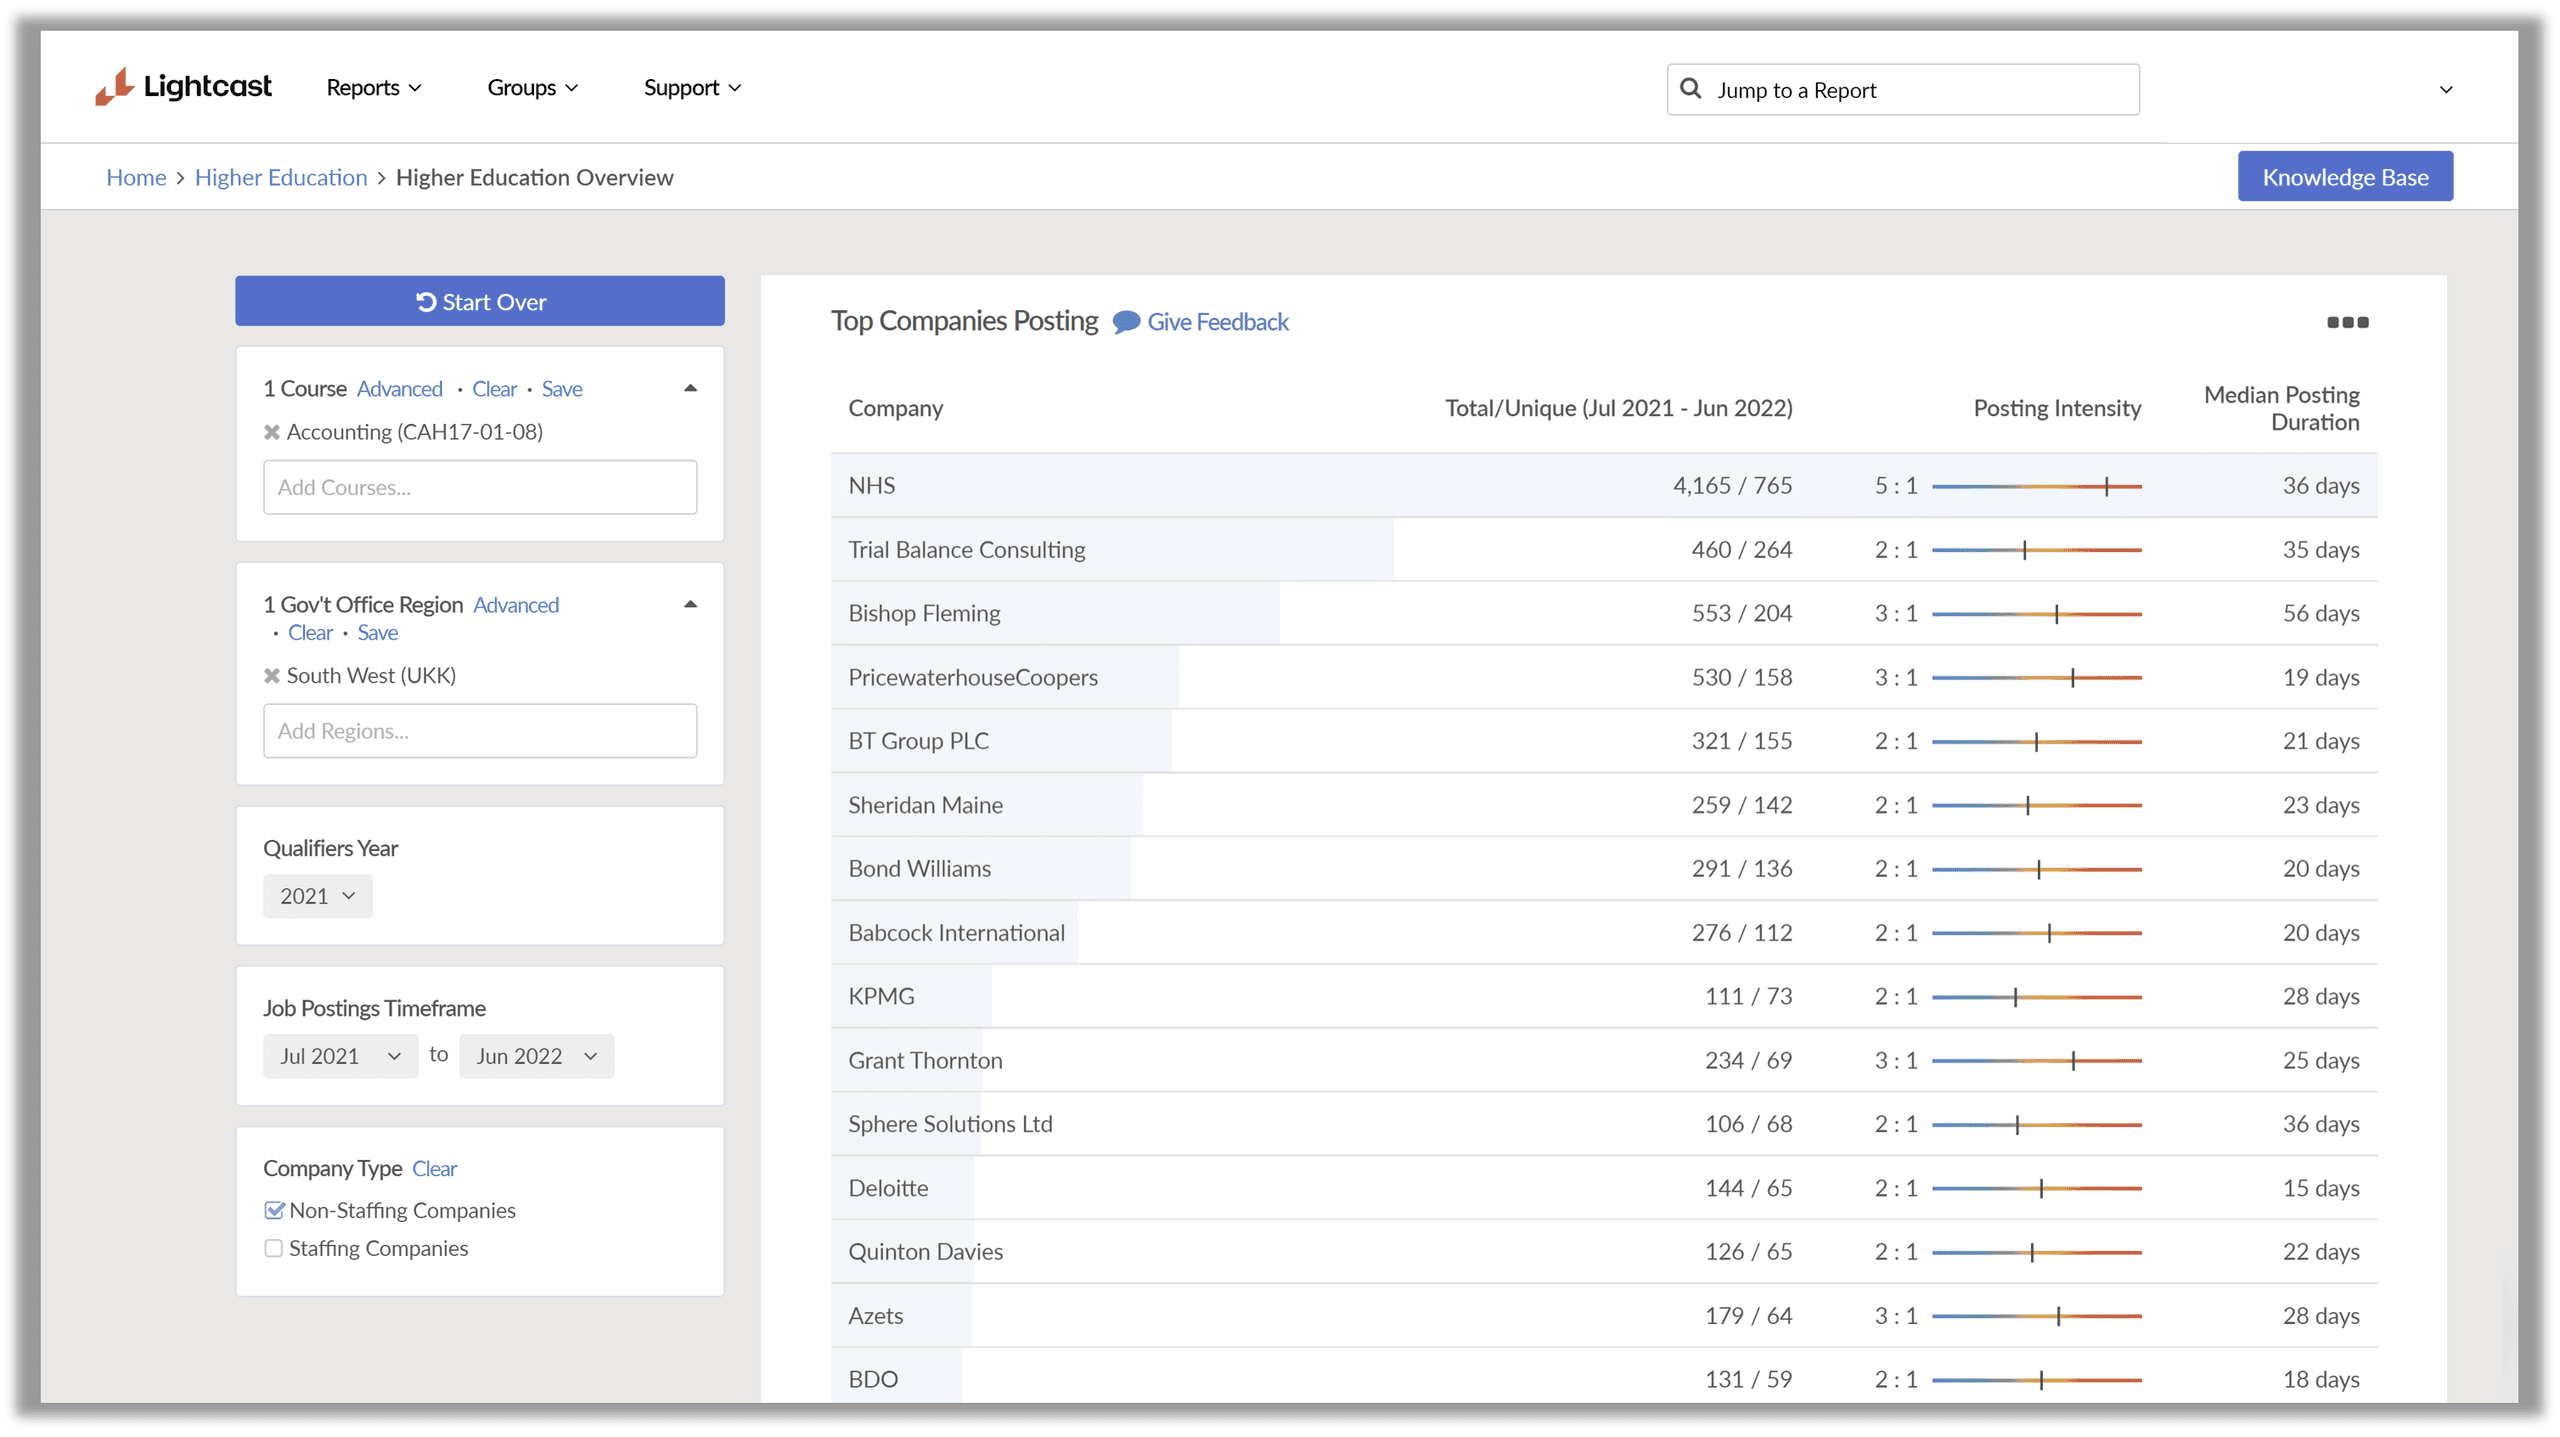2560x1437 pixels.
Task: Open the Groups menu
Action: click(x=532, y=88)
